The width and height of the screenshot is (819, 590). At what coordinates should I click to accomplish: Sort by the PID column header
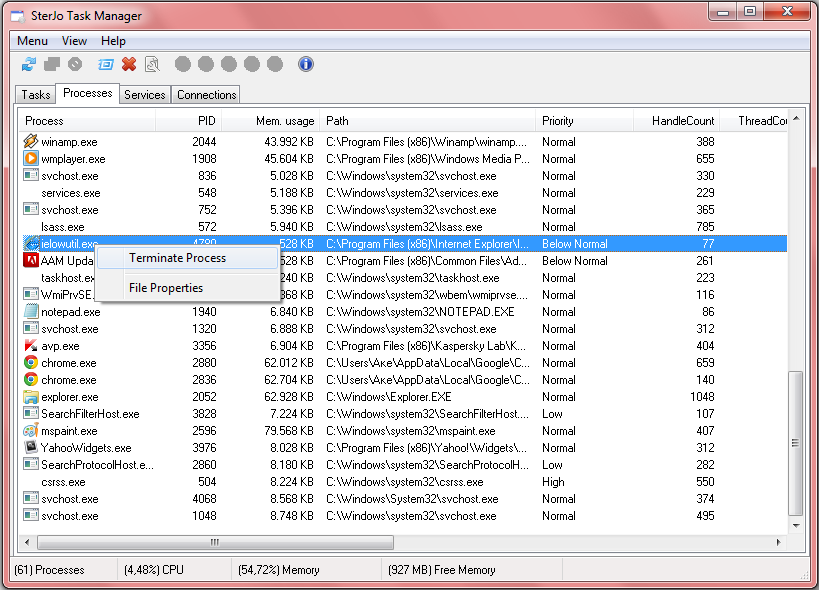click(x=189, y=121)
